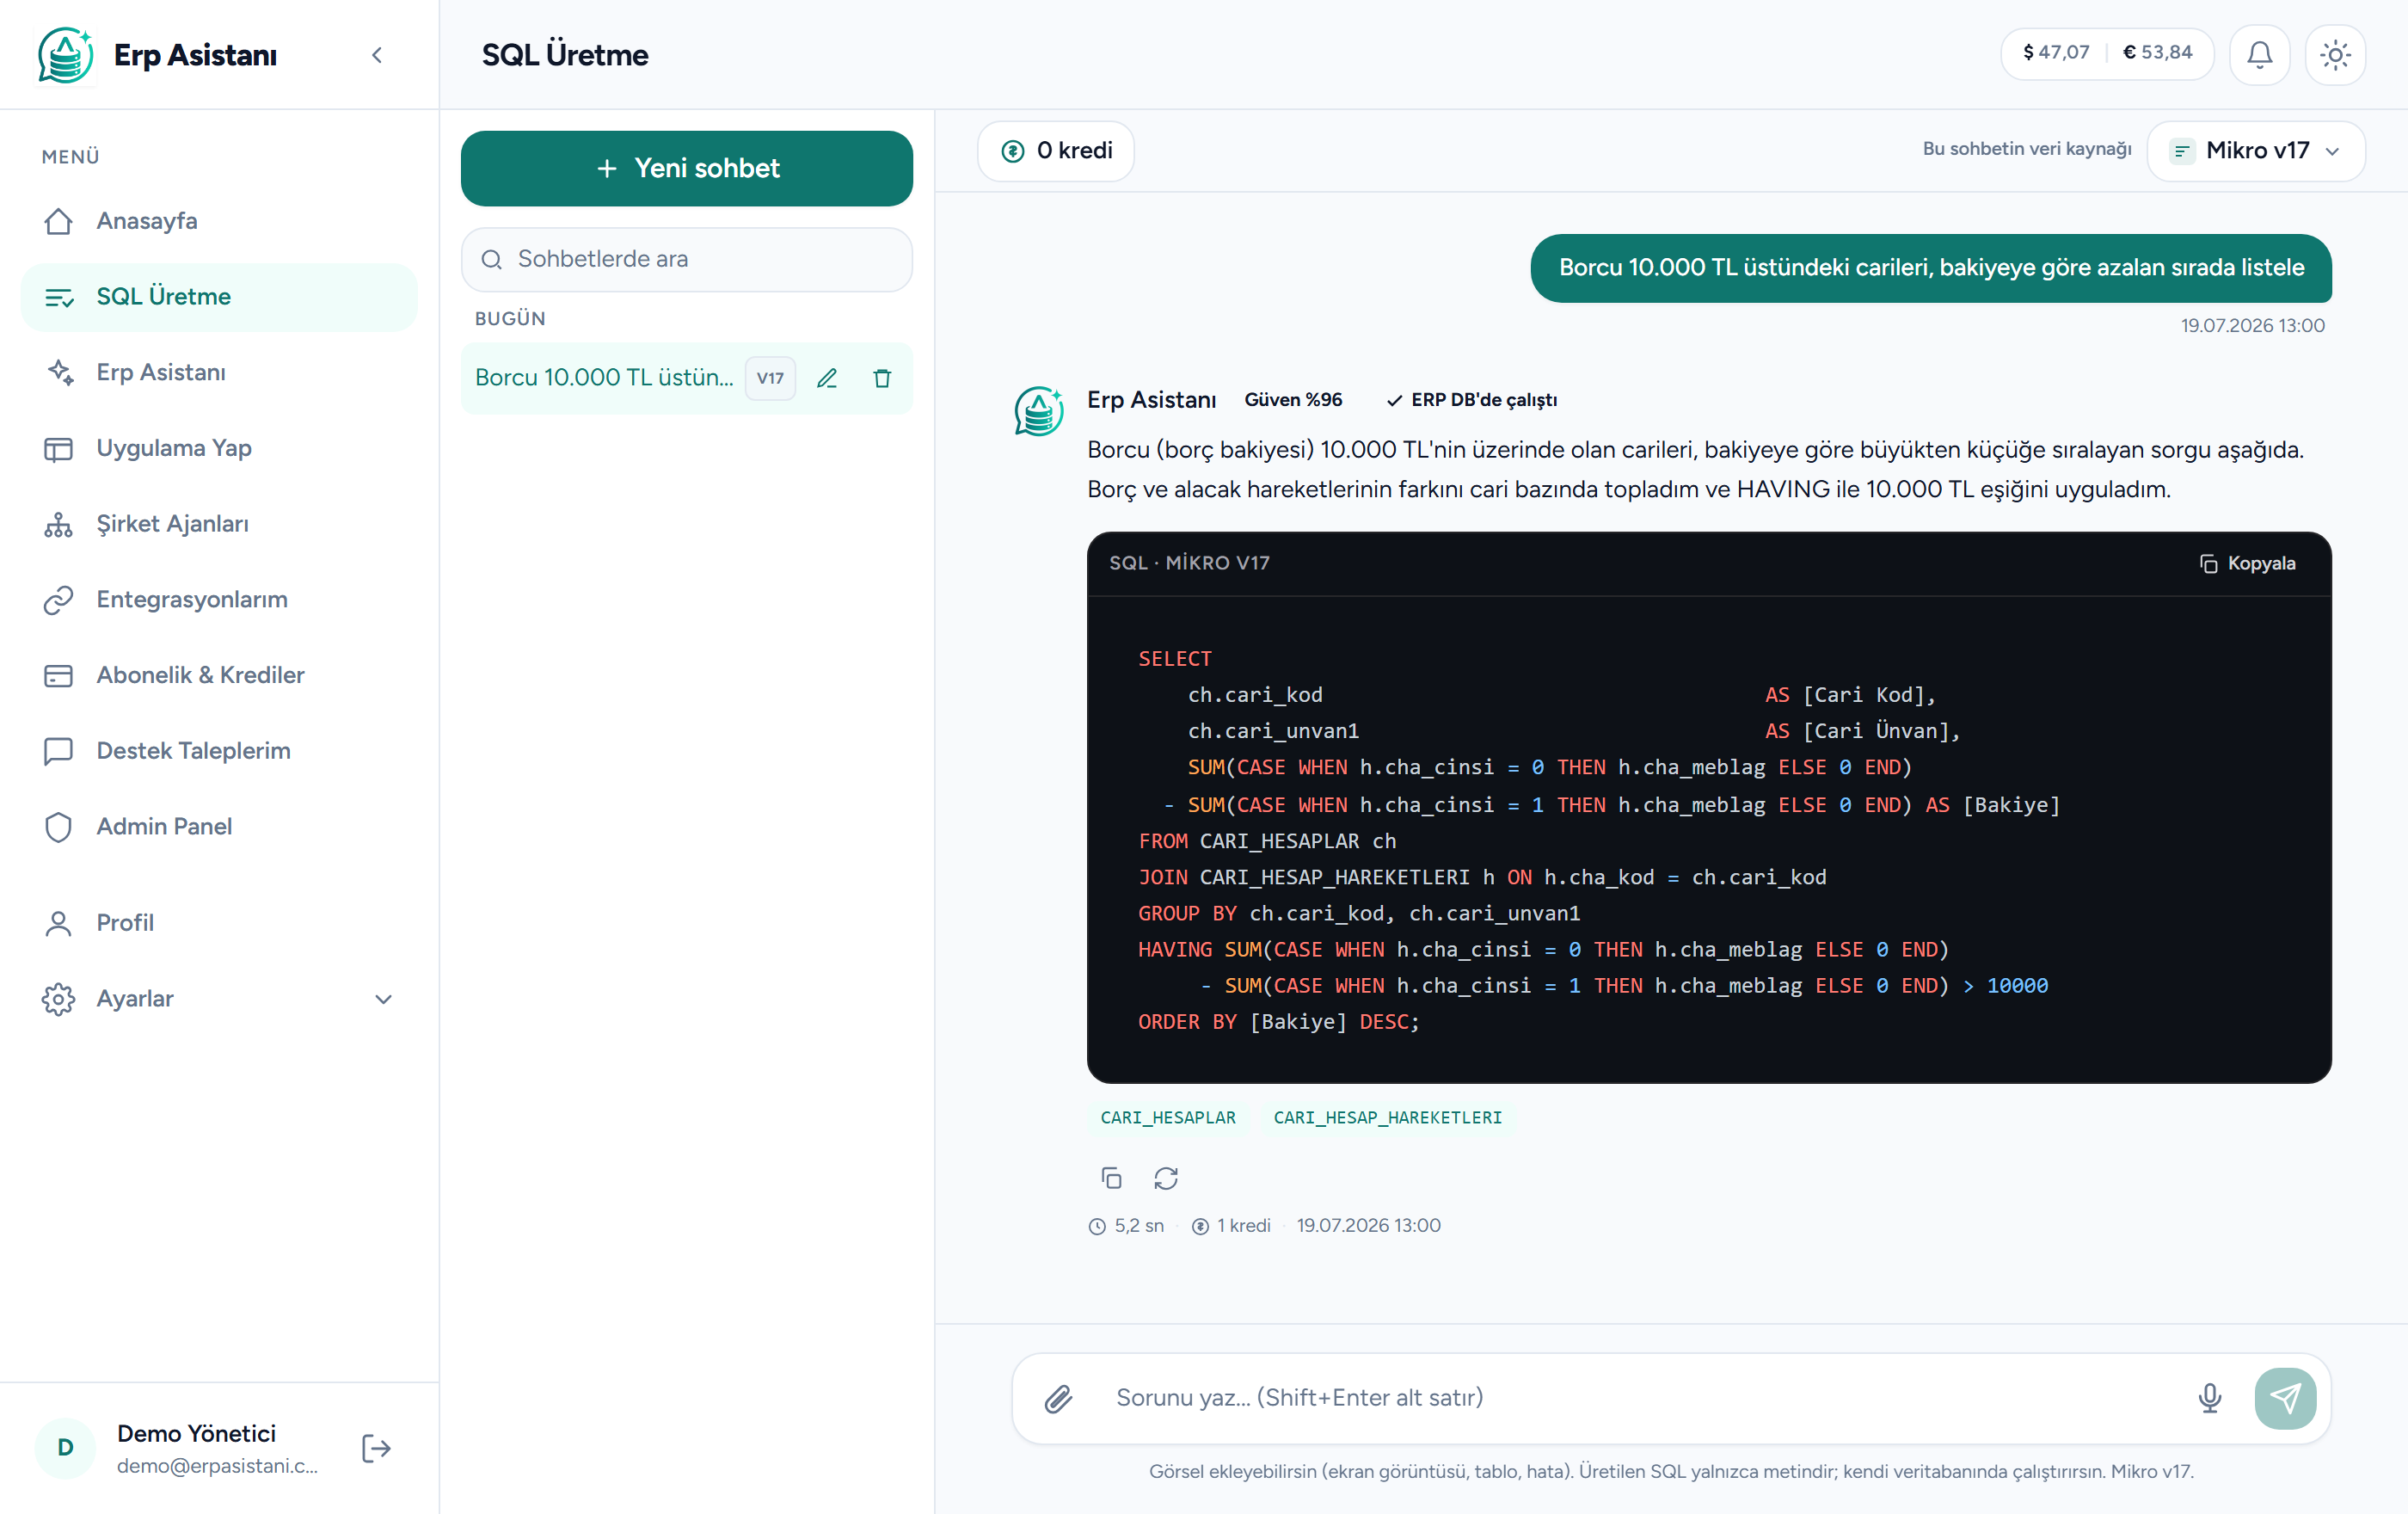Collapse the sidebar with the chevron
The width and height of the screenshot is (2408, 1514).
pos(377,55)
